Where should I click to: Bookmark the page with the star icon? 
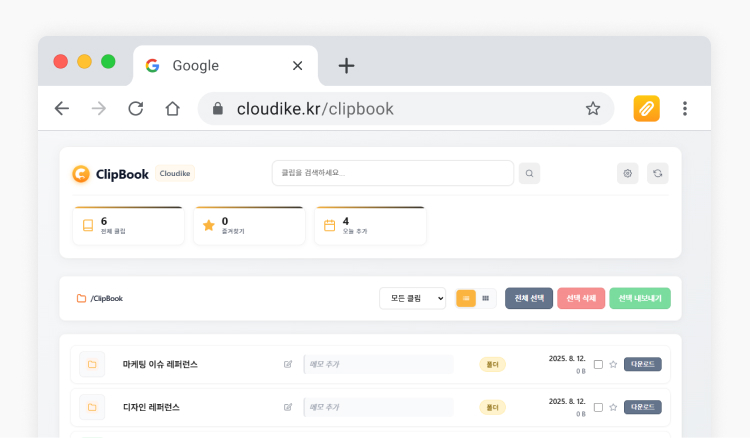[593, 109]
